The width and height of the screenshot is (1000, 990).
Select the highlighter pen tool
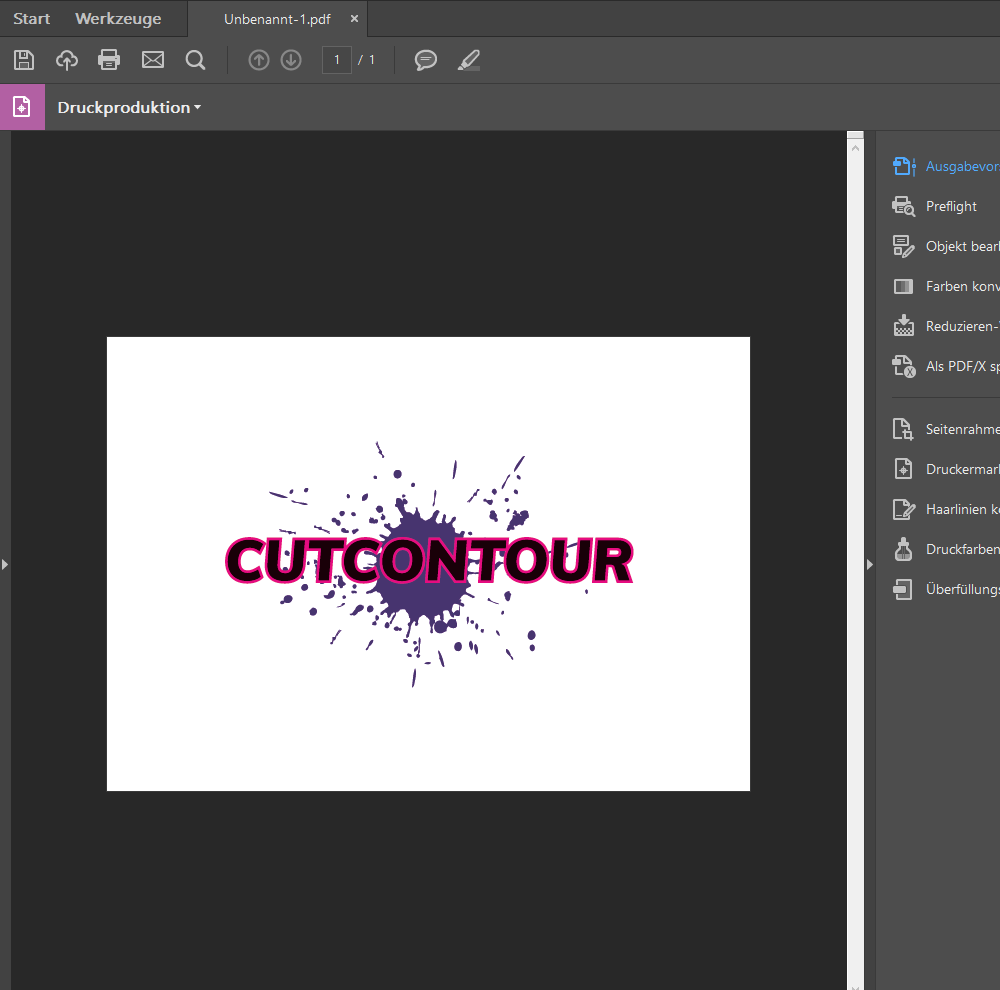click(468, 60)
